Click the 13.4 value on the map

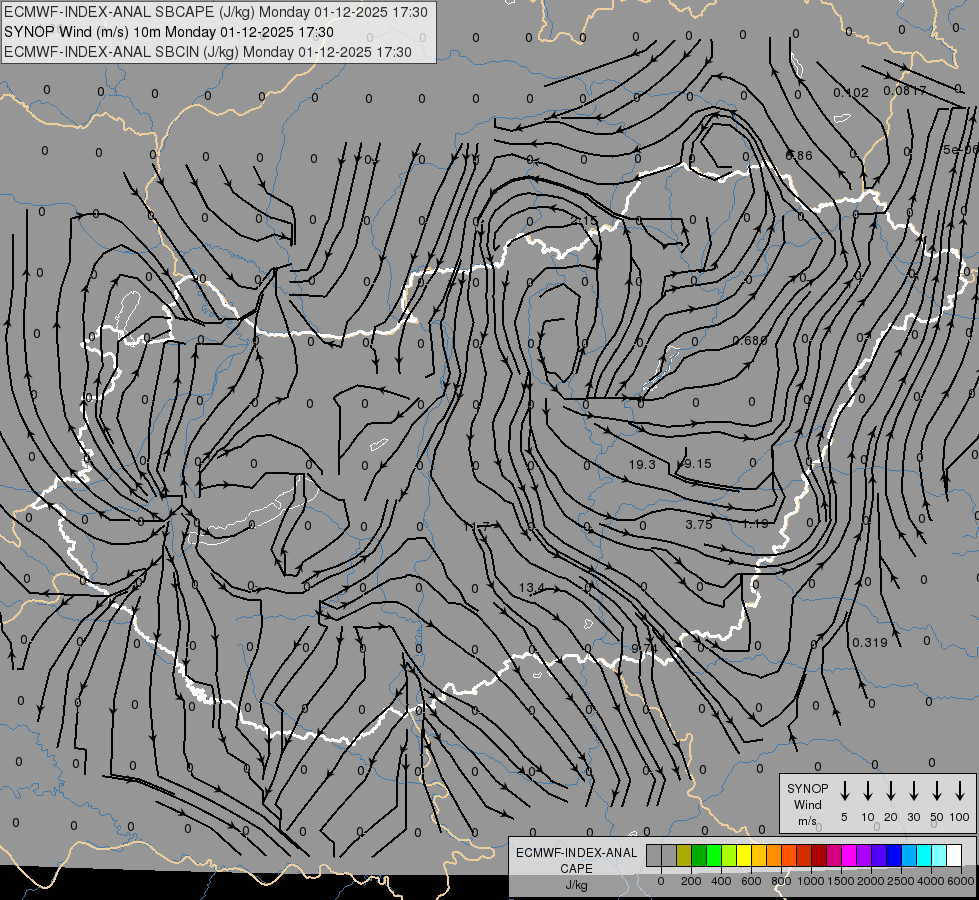pyautogui.click(x=531, y=588)
